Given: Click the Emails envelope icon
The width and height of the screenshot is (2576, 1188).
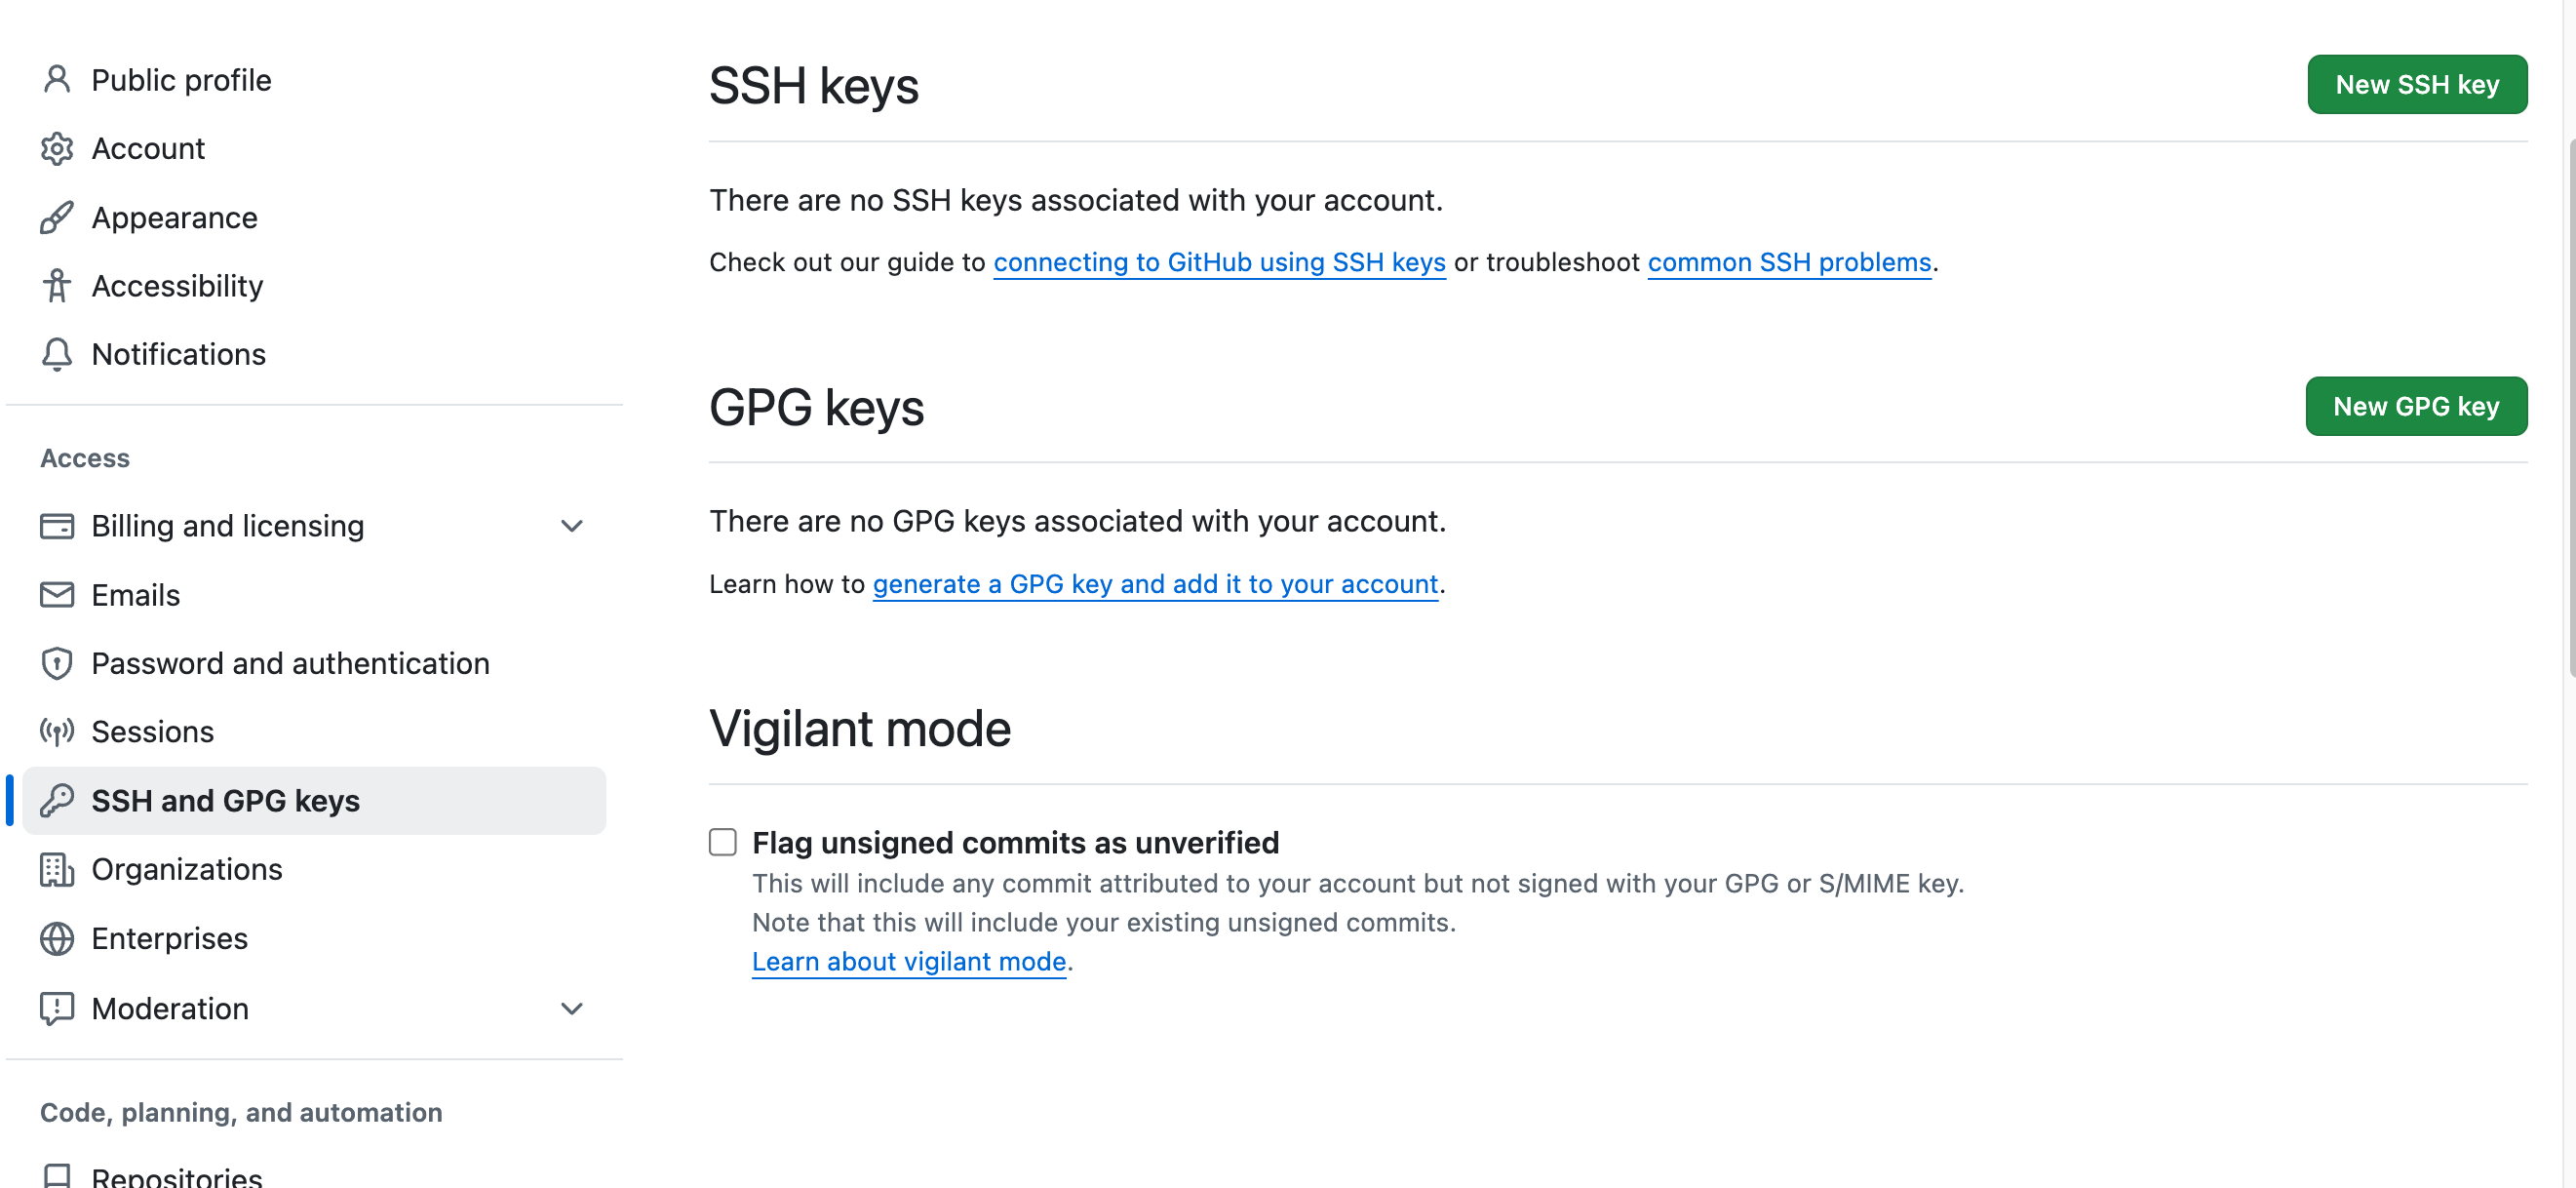Looking at the screenshot, I should (x=57, y=594).
